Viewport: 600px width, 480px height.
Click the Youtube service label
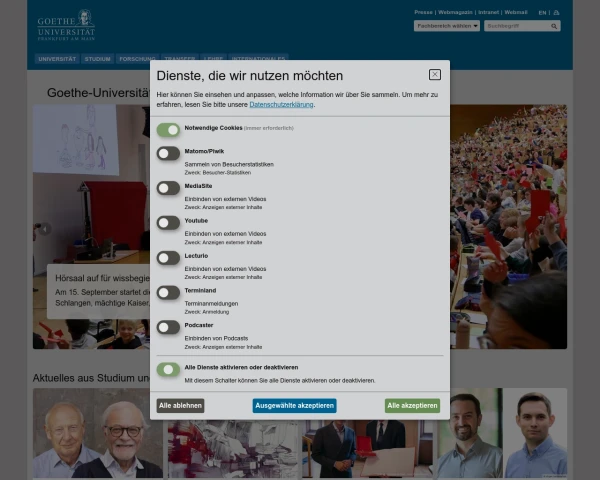pos(196,221)
